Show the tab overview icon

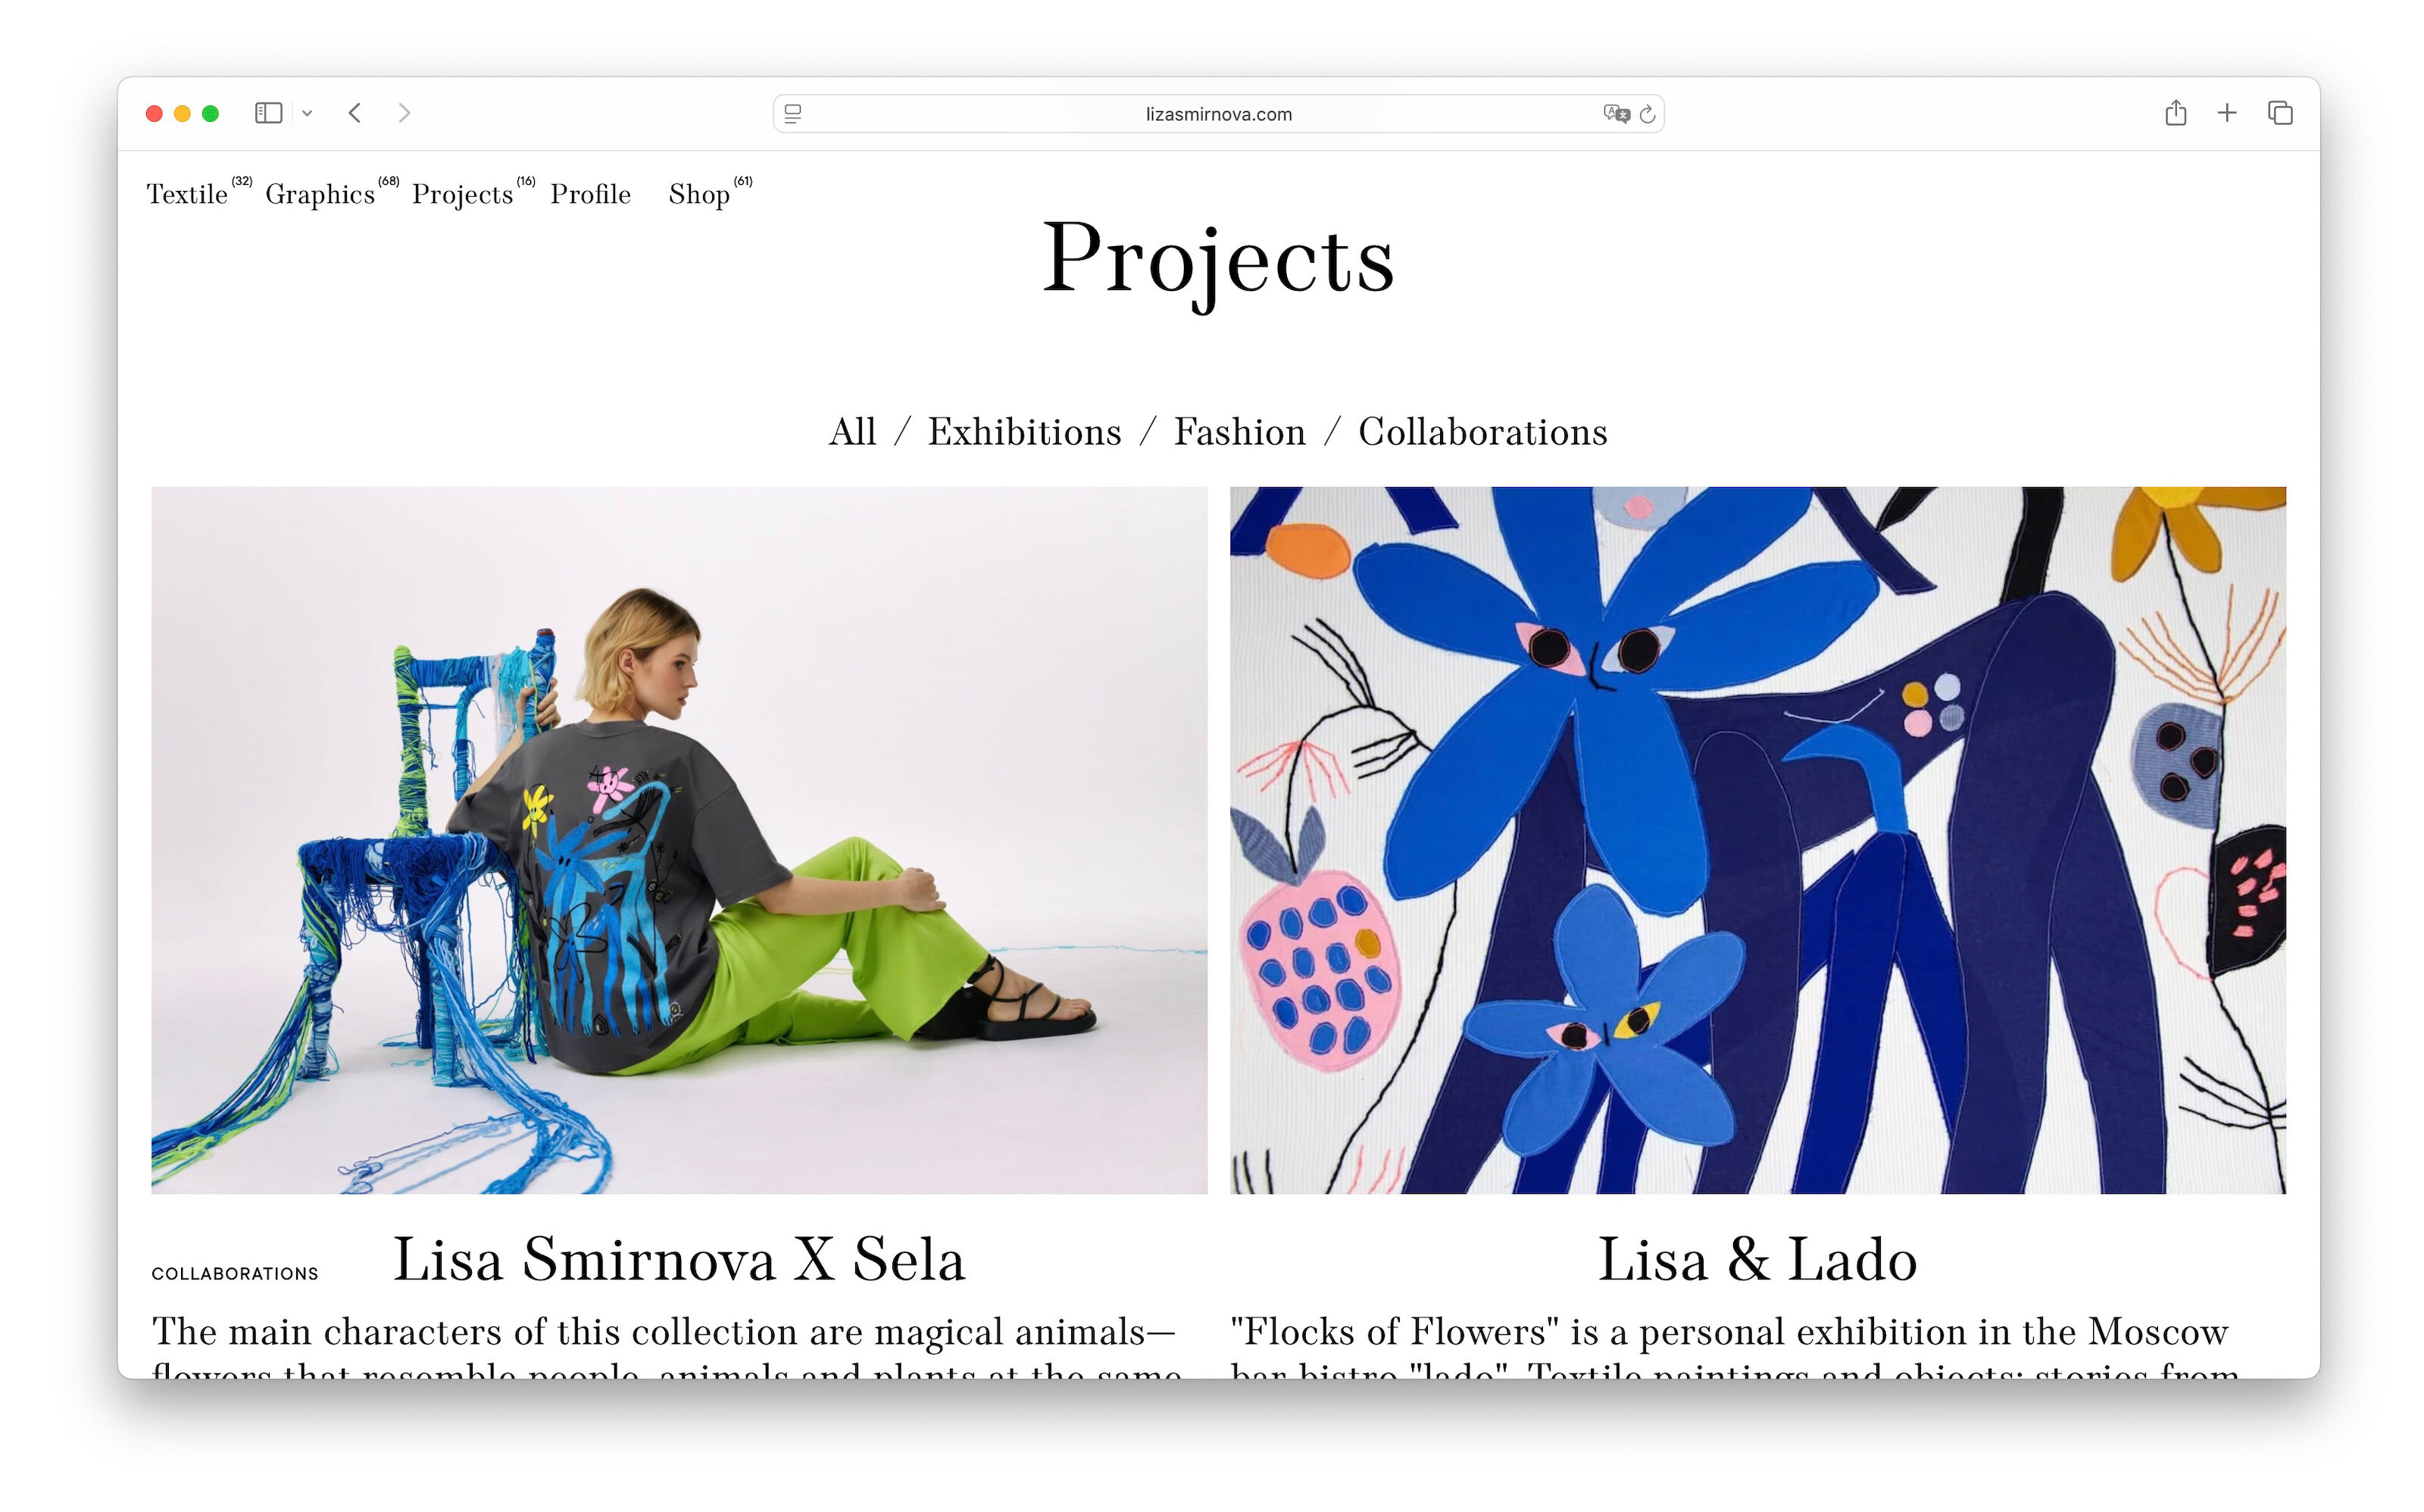tap(2280, 113)
